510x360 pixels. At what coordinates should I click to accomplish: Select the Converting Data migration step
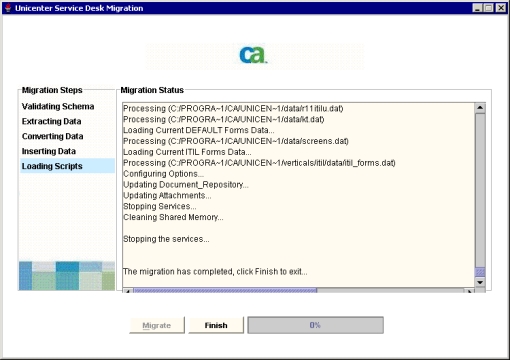click(x=52, y=136)
